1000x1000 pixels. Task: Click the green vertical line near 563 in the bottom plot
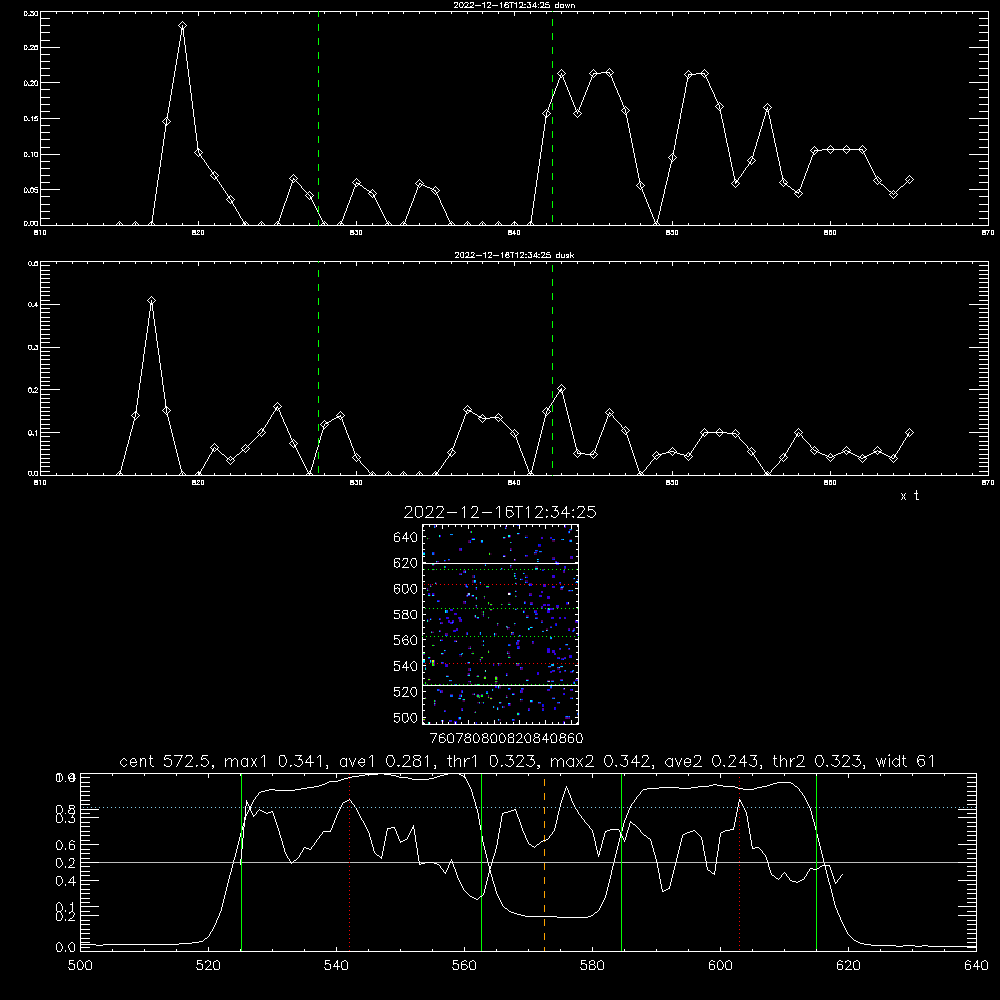482,863
